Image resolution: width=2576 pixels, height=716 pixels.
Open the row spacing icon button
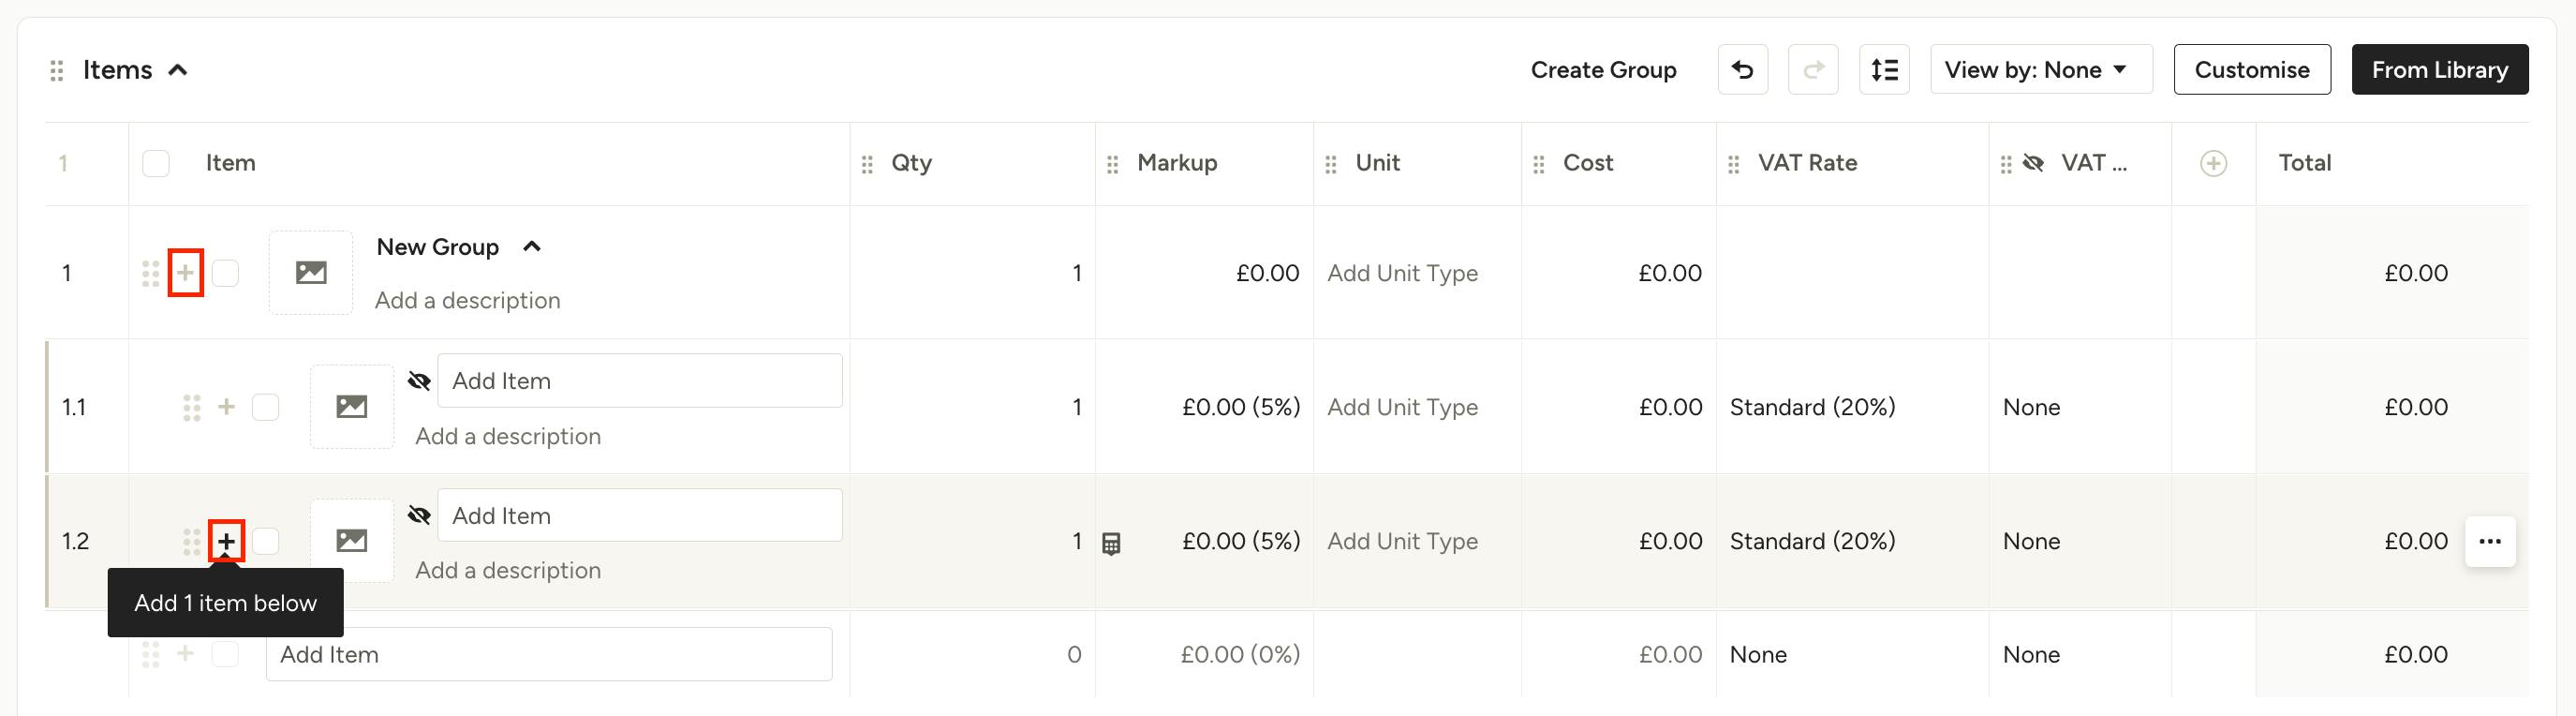pos(1884,70)
